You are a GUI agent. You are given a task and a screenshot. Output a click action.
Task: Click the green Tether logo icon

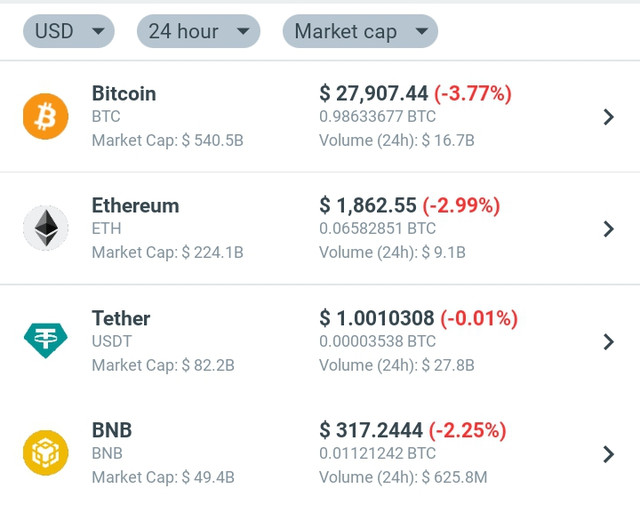pyautogui.click(x=46, y=340)
